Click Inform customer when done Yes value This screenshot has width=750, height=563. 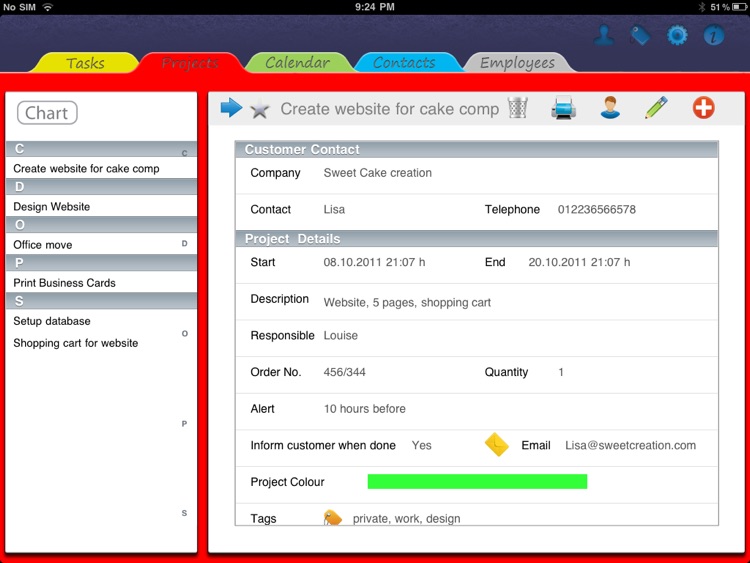click(x=421, y=445)
